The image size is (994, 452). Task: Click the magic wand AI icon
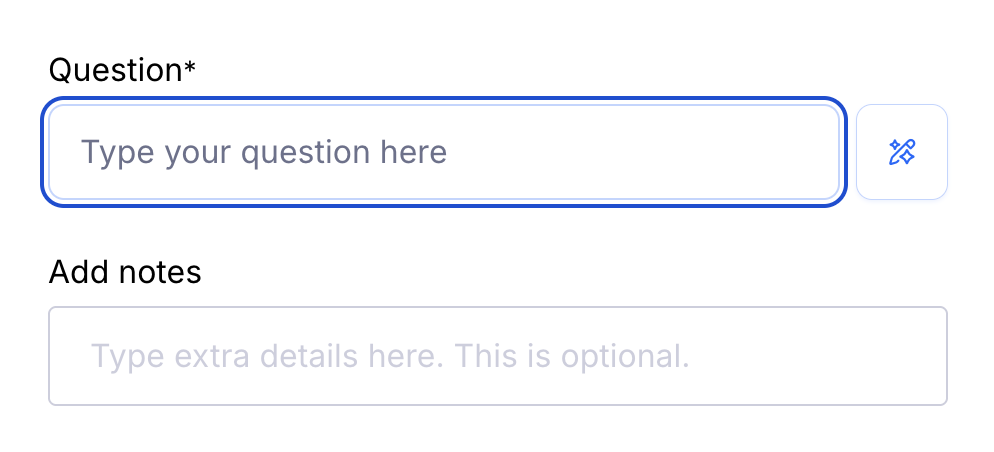point(902,152)
